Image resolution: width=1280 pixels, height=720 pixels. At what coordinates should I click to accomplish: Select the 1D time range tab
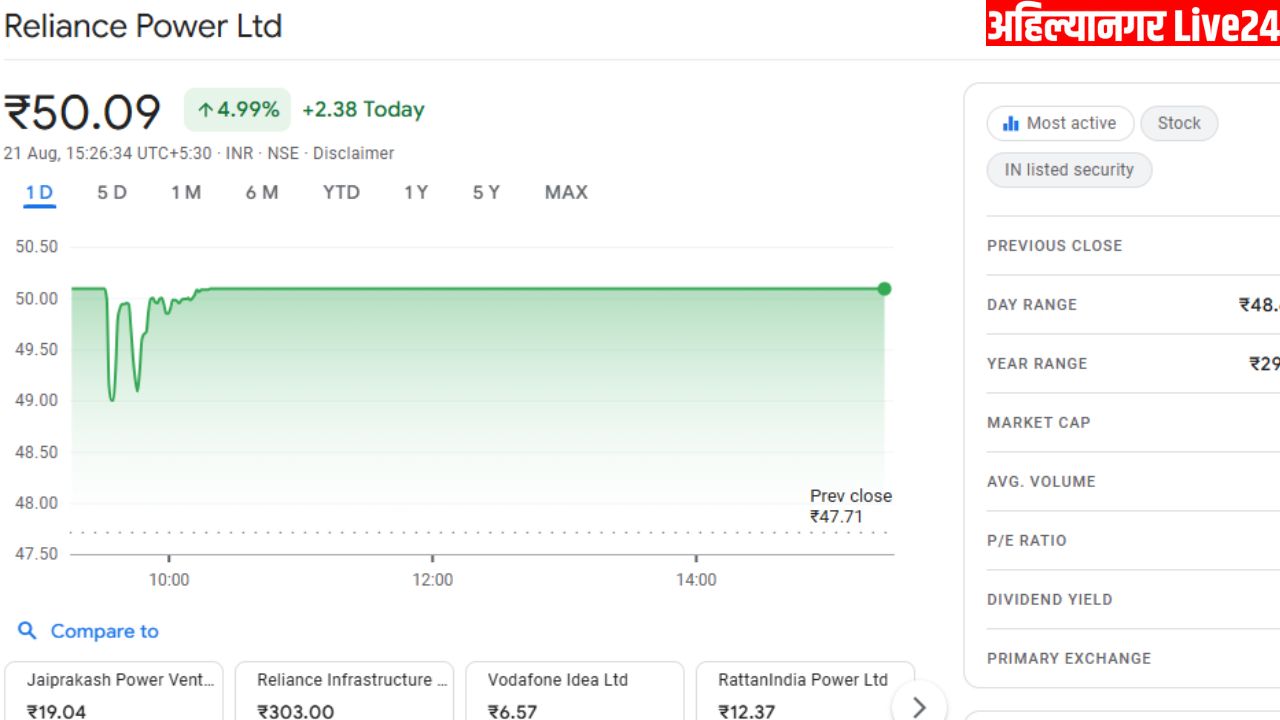tap(40, 192)
